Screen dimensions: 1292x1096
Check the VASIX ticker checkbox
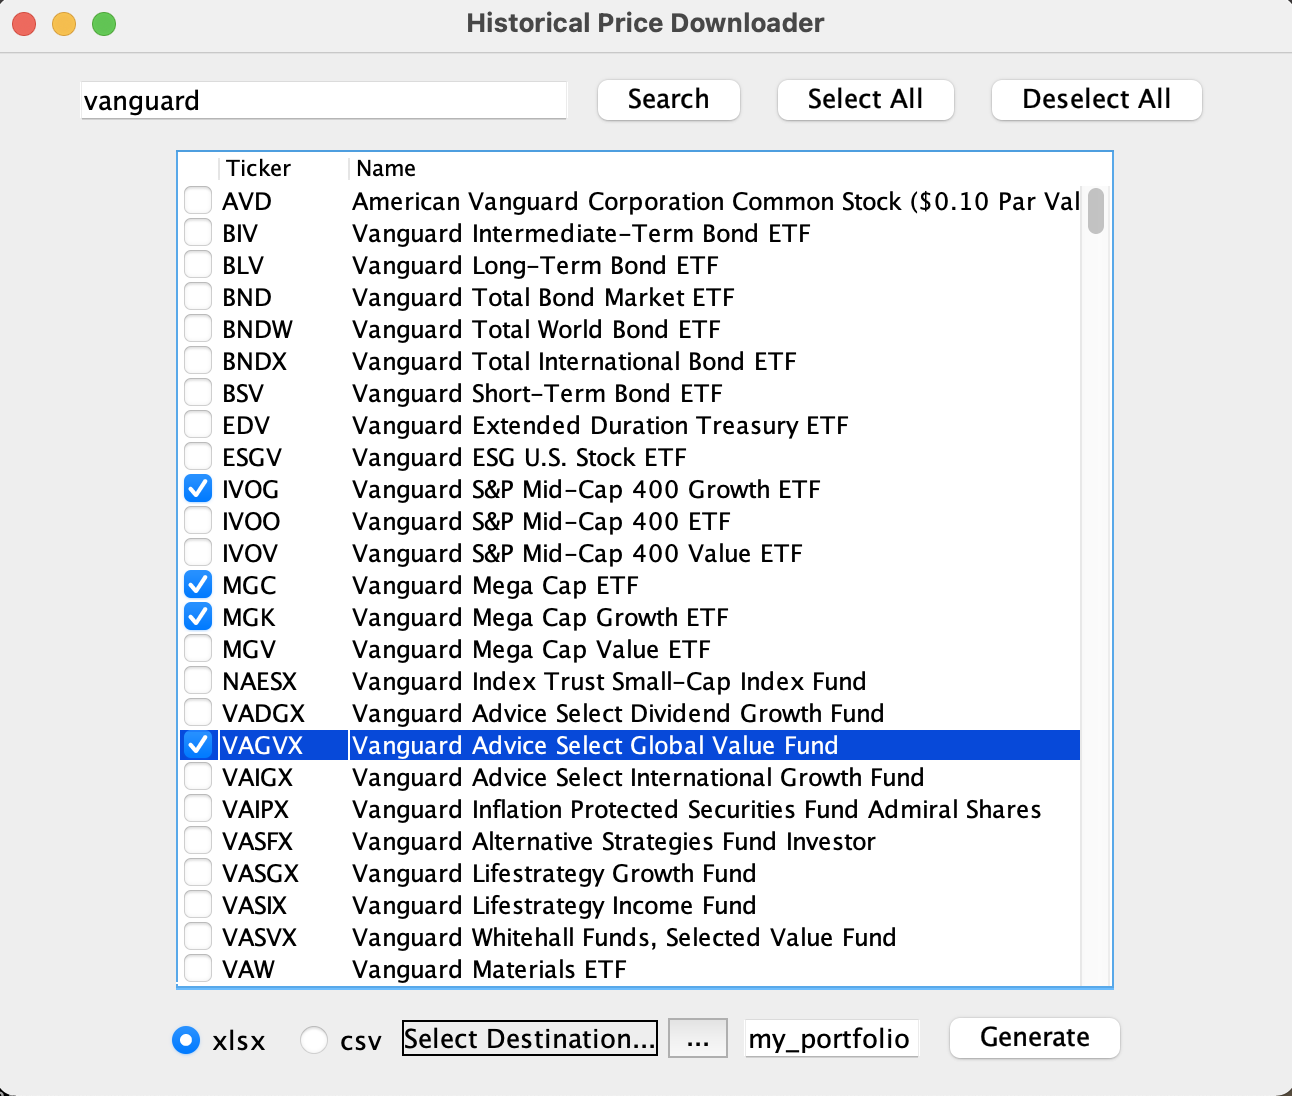[x=198, y=905]
